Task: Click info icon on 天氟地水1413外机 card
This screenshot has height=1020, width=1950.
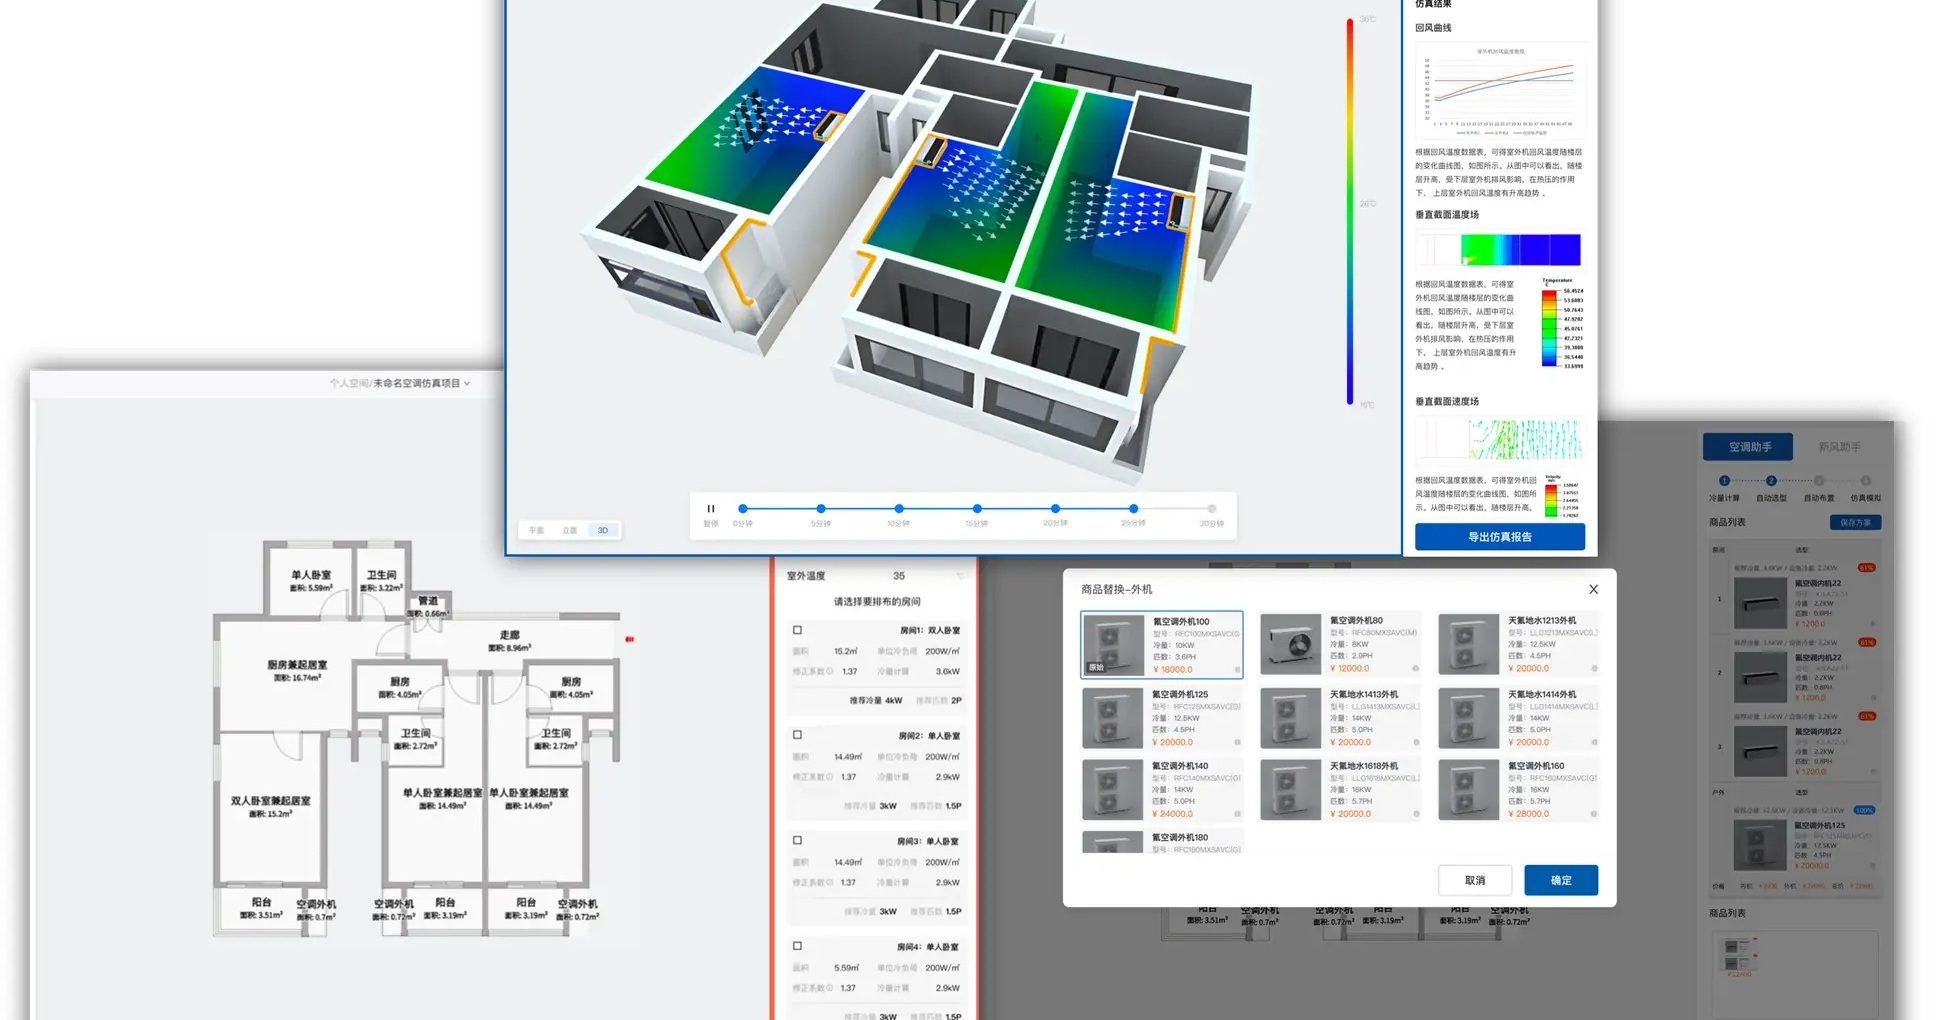Action: 1415,742
